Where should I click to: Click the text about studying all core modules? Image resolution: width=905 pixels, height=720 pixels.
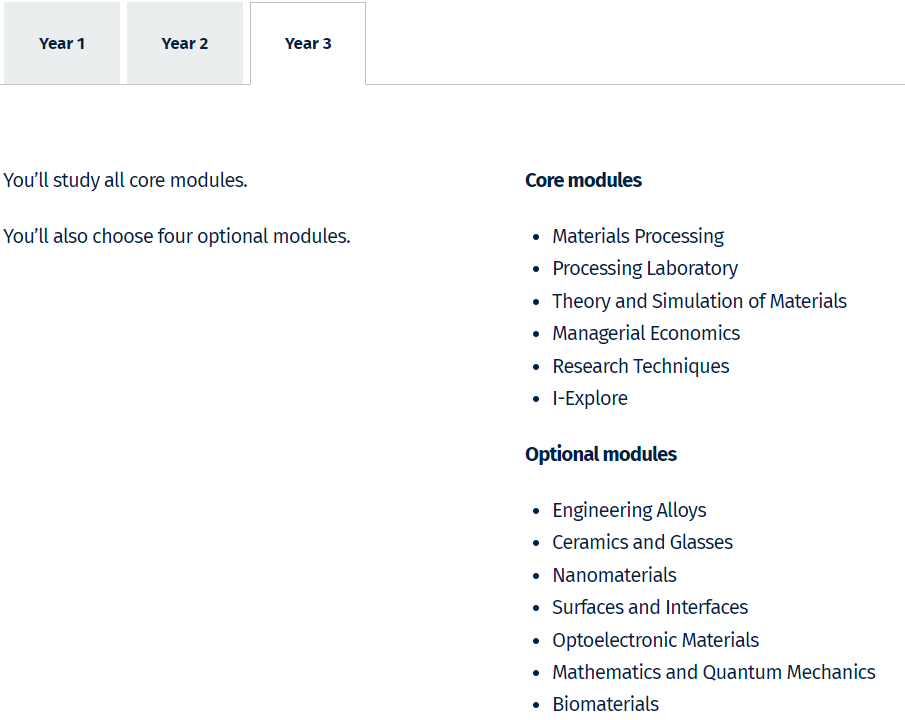pyautogui.click(x=125, y=180)
